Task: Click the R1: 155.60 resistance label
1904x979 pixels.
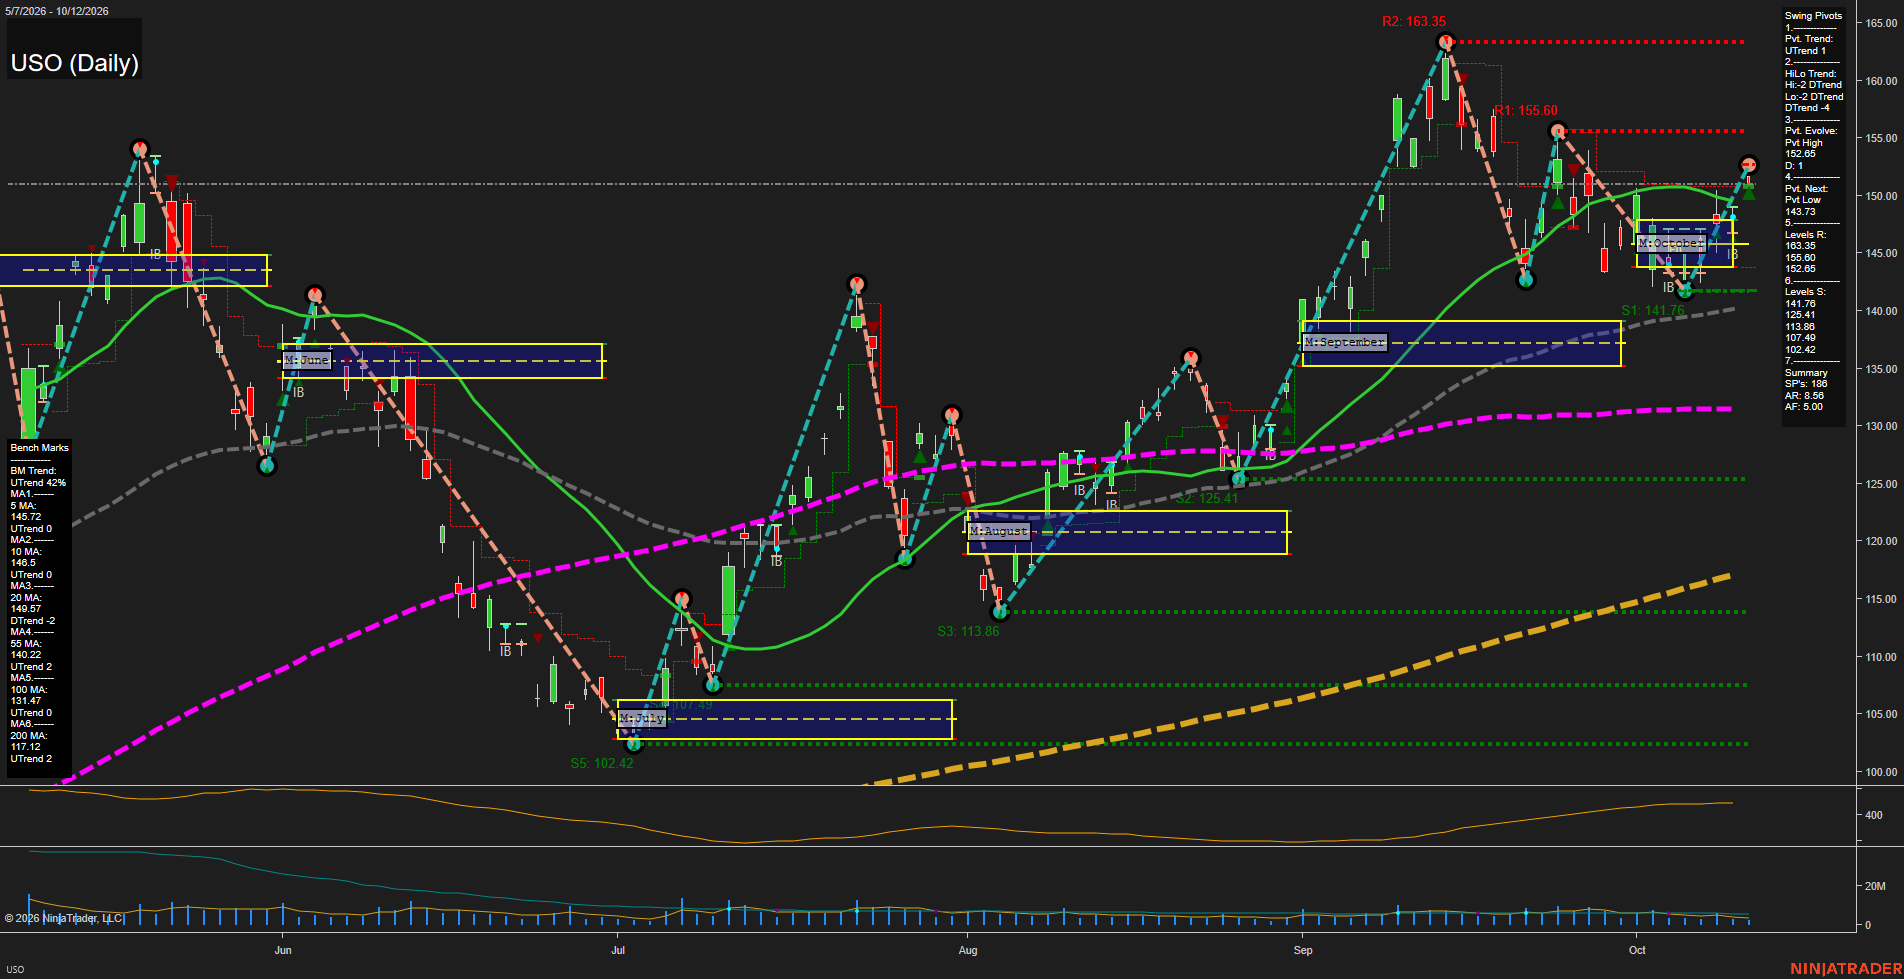Action: pyautogui.click(x=1526, y=111)
